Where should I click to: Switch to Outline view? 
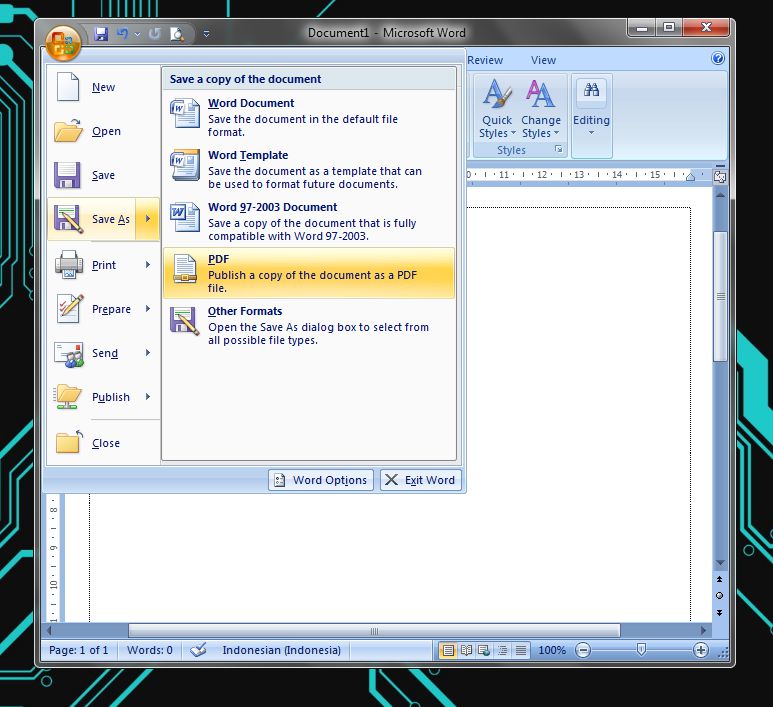click(x=502, y=650)
